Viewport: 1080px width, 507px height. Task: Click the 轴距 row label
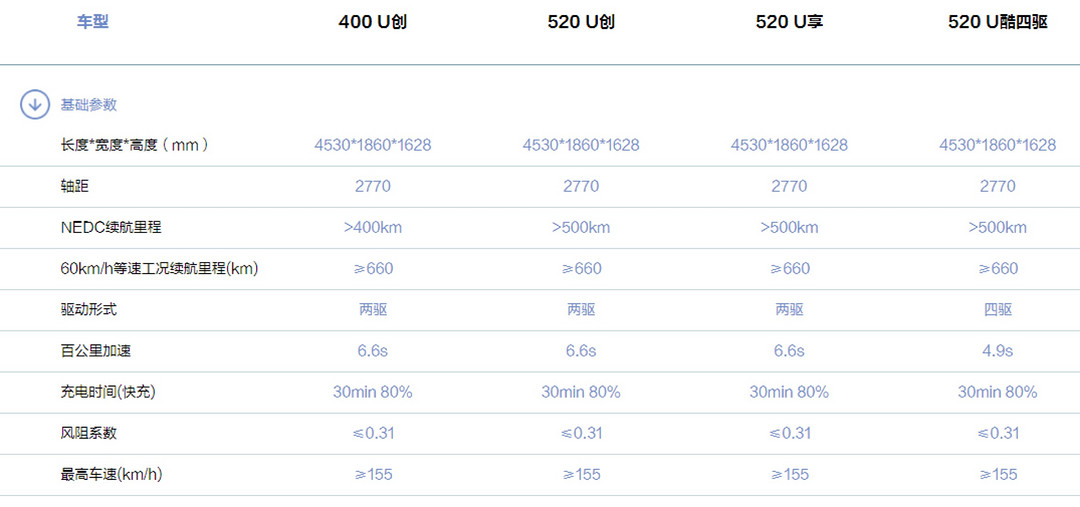(x=74, y=186)
